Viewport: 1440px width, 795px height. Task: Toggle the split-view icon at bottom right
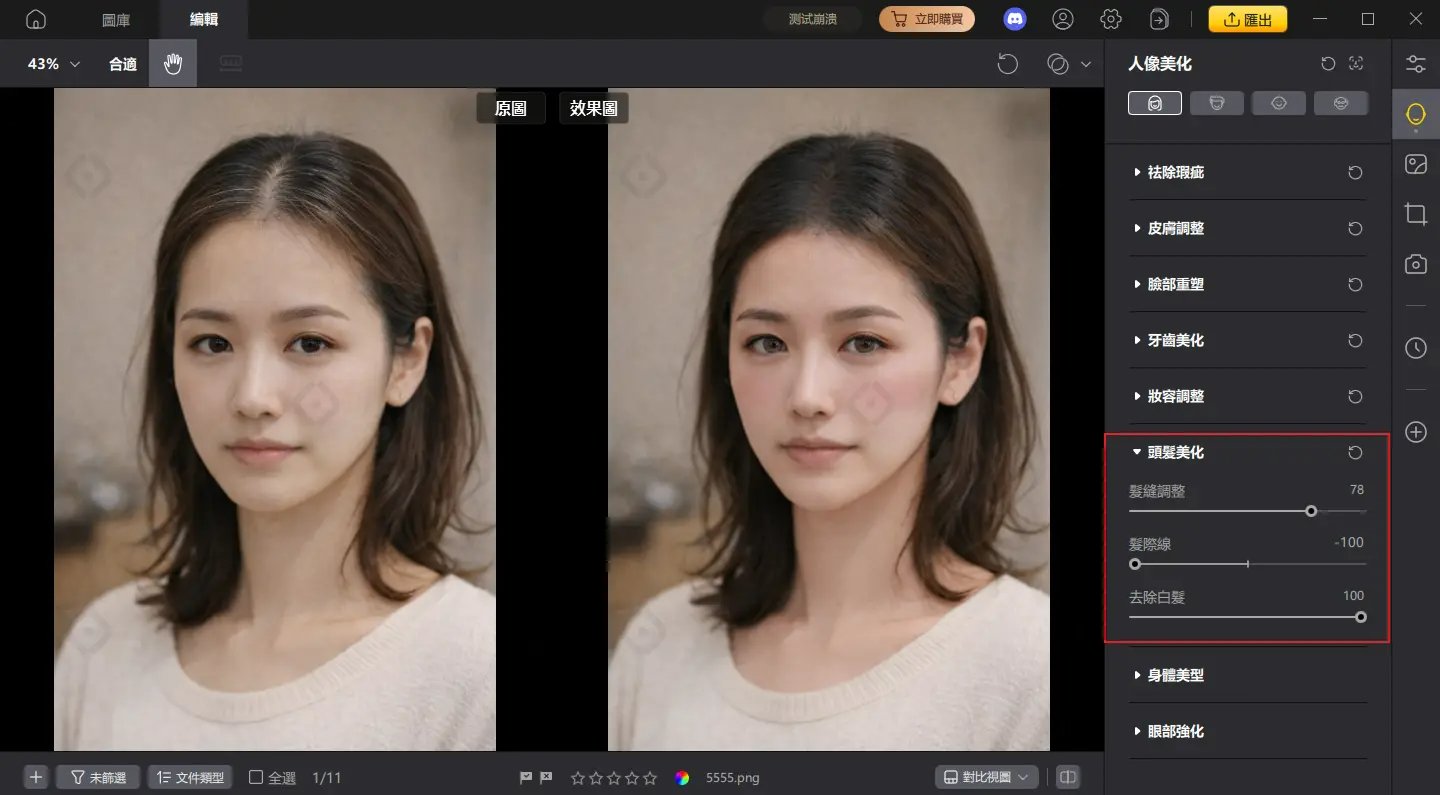pyautogui.click(x=1067, y=776)
